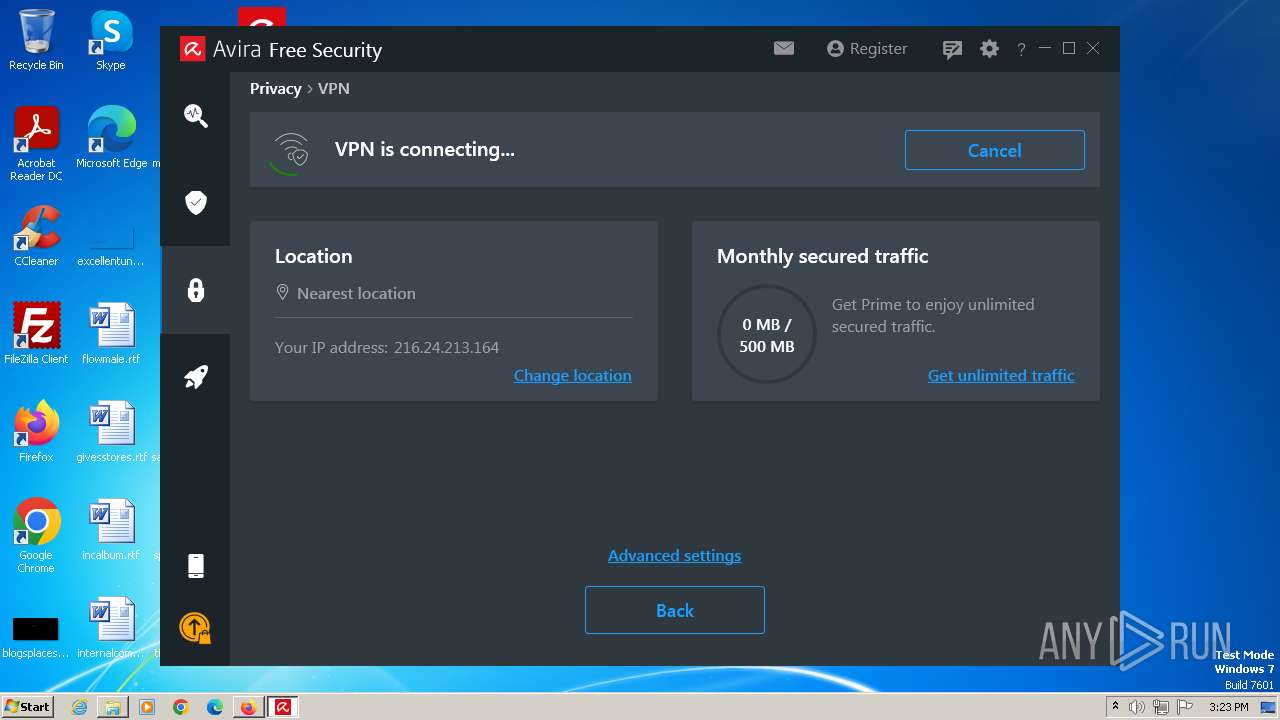Click the Avira logo in title bar
The width and height of the screenshot is (1280, 720).
tap(192, 49)
